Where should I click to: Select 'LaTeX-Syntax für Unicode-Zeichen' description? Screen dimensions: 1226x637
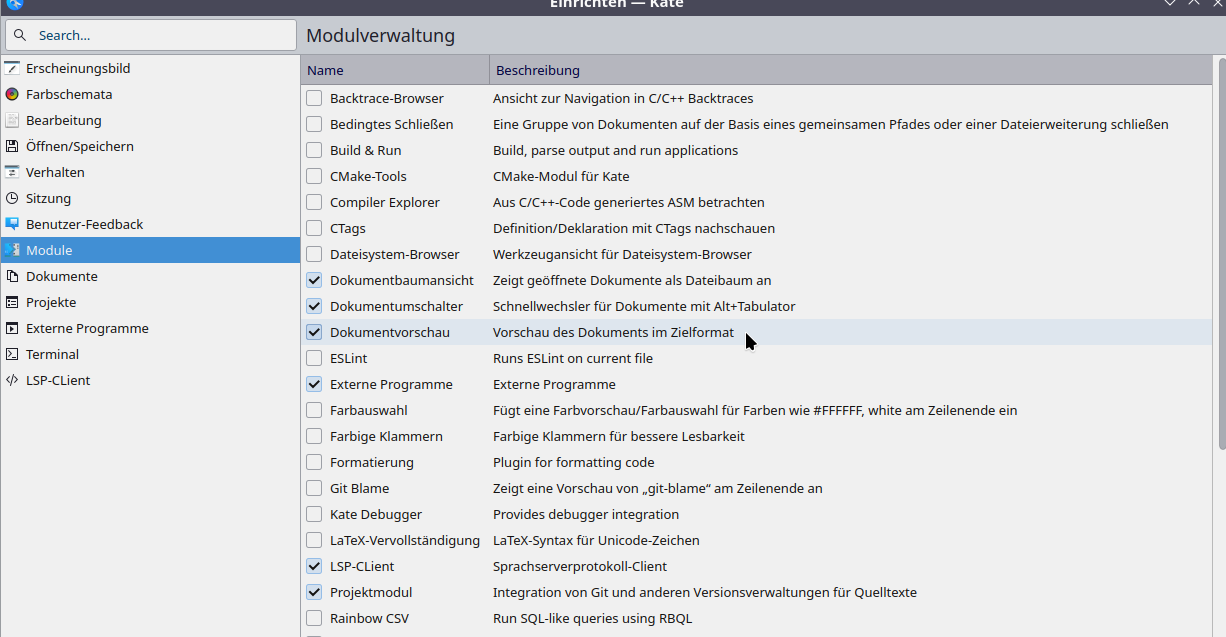point(596,540)
